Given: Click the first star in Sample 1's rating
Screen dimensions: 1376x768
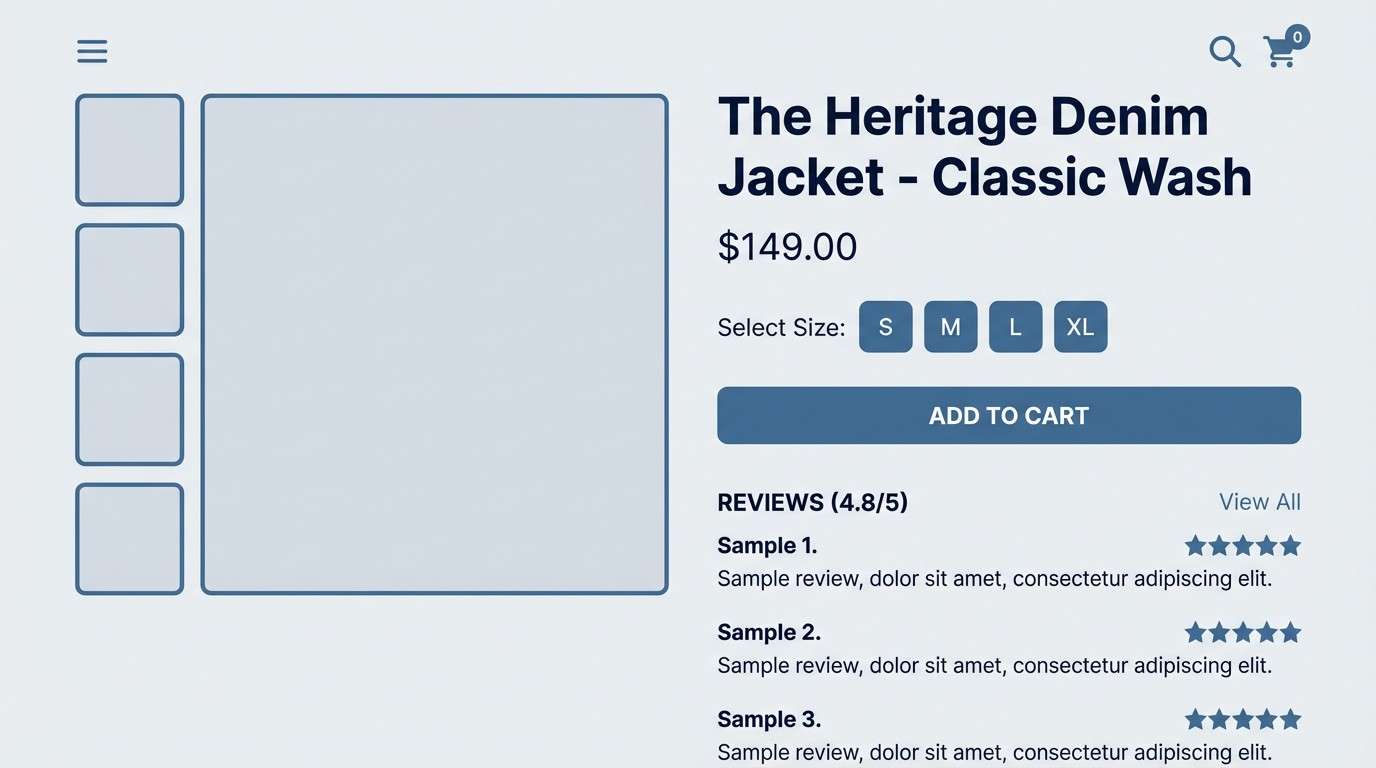Looking at the screenshot, I should (x=1196, y=545).
